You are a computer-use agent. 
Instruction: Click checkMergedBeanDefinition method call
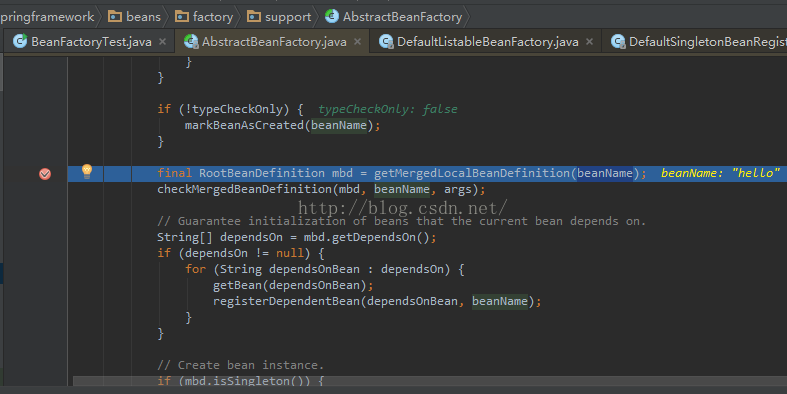pos(244,189)
